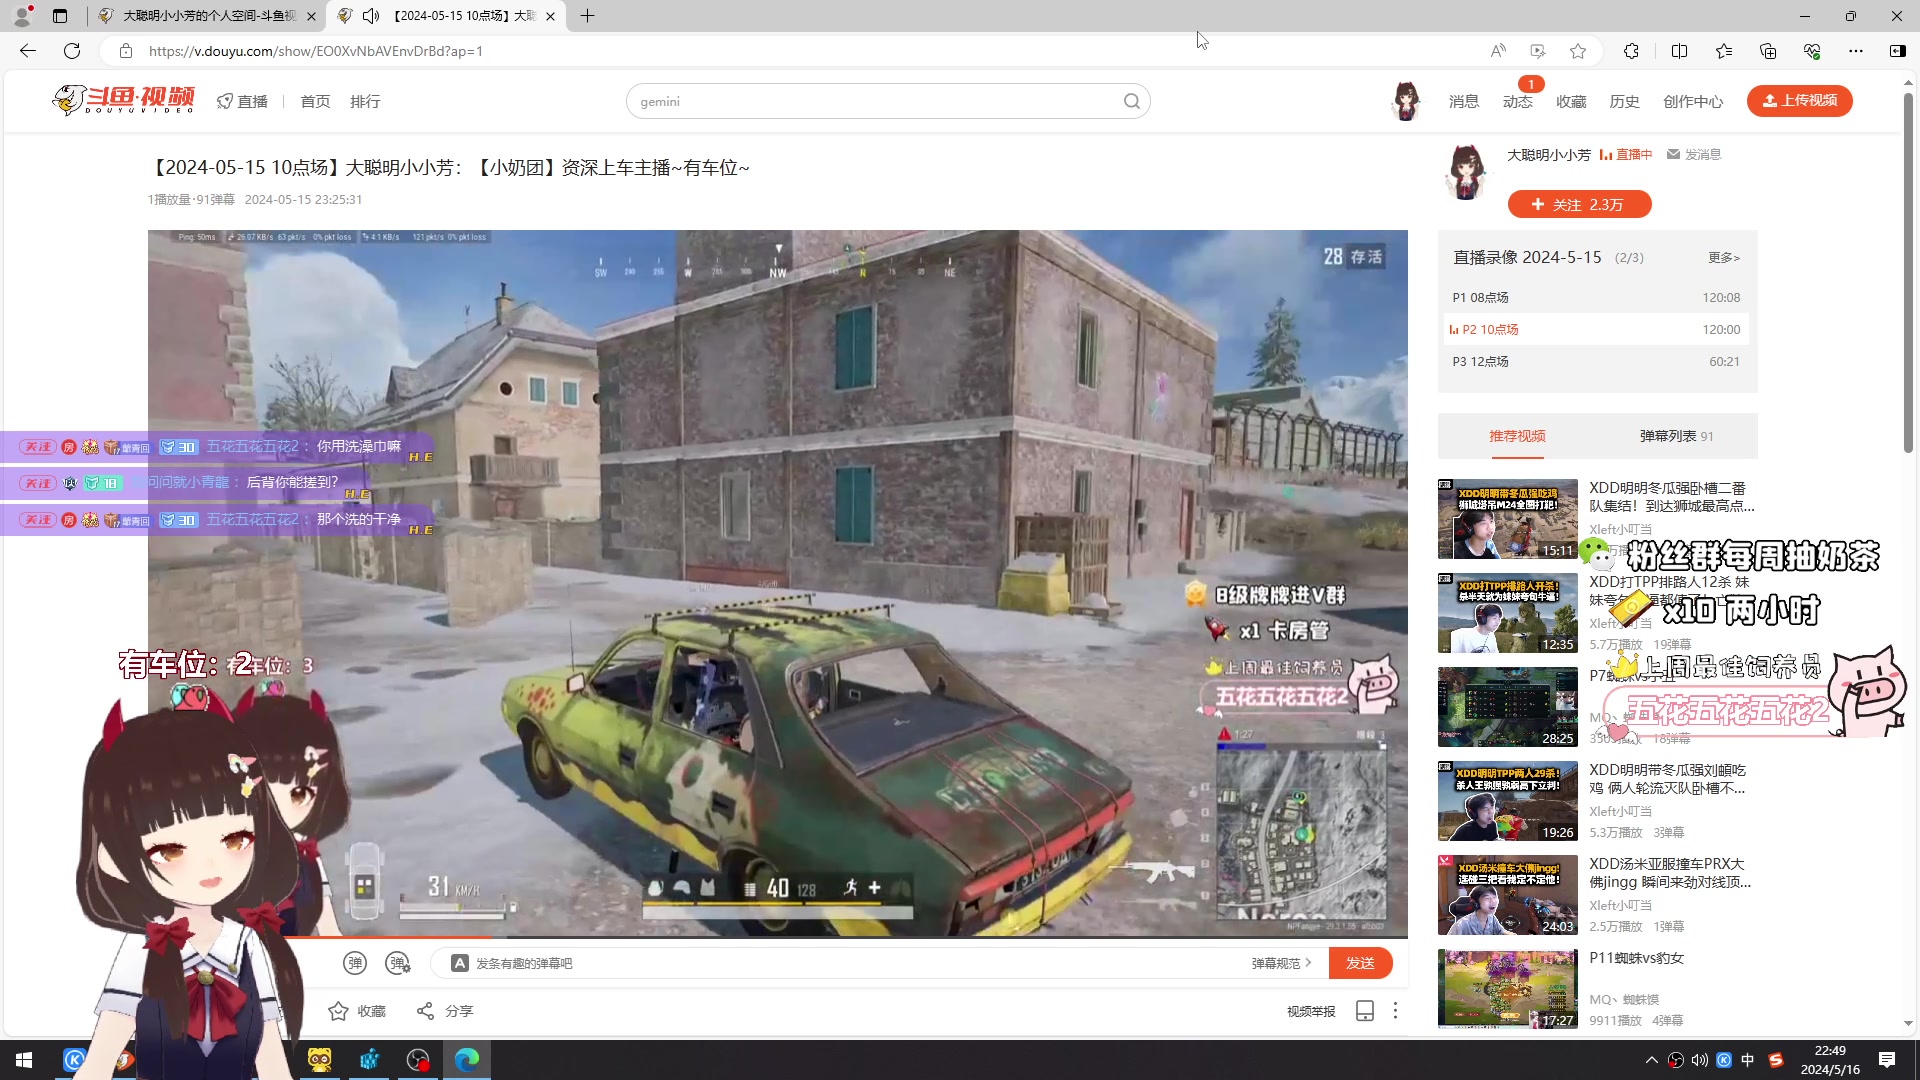Open the 排行 rankings tab
The height and width of the screenshot is (1080, 1920).
click(365, 101)
